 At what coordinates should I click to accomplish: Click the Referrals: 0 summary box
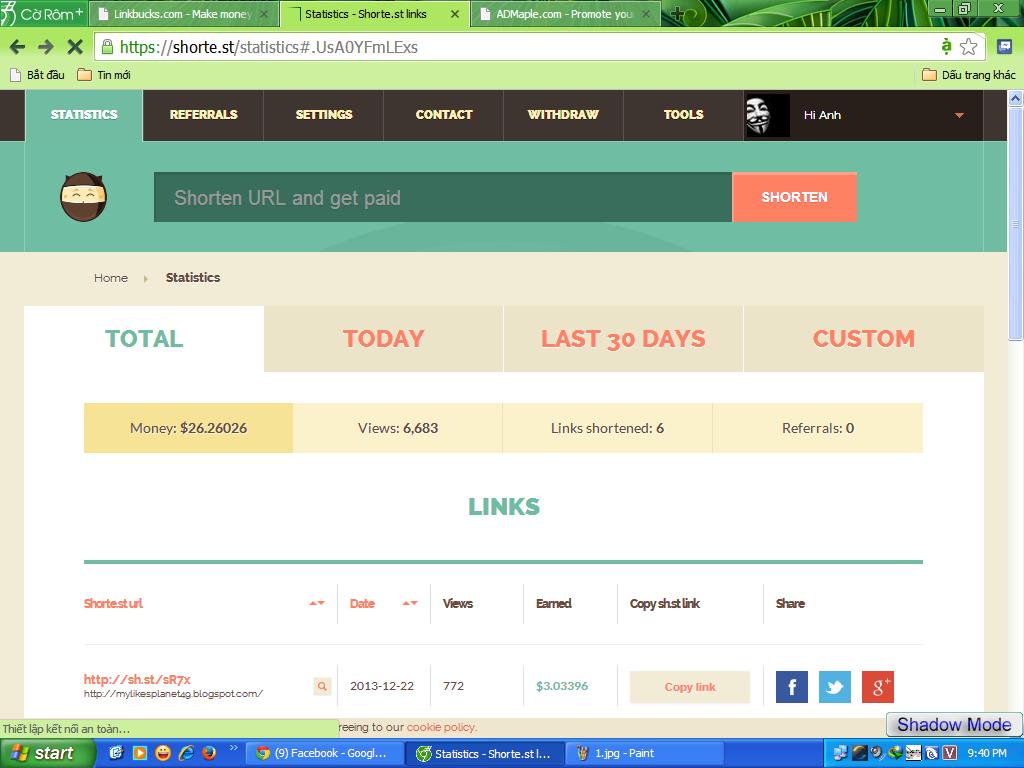click(x=818, y=428)
